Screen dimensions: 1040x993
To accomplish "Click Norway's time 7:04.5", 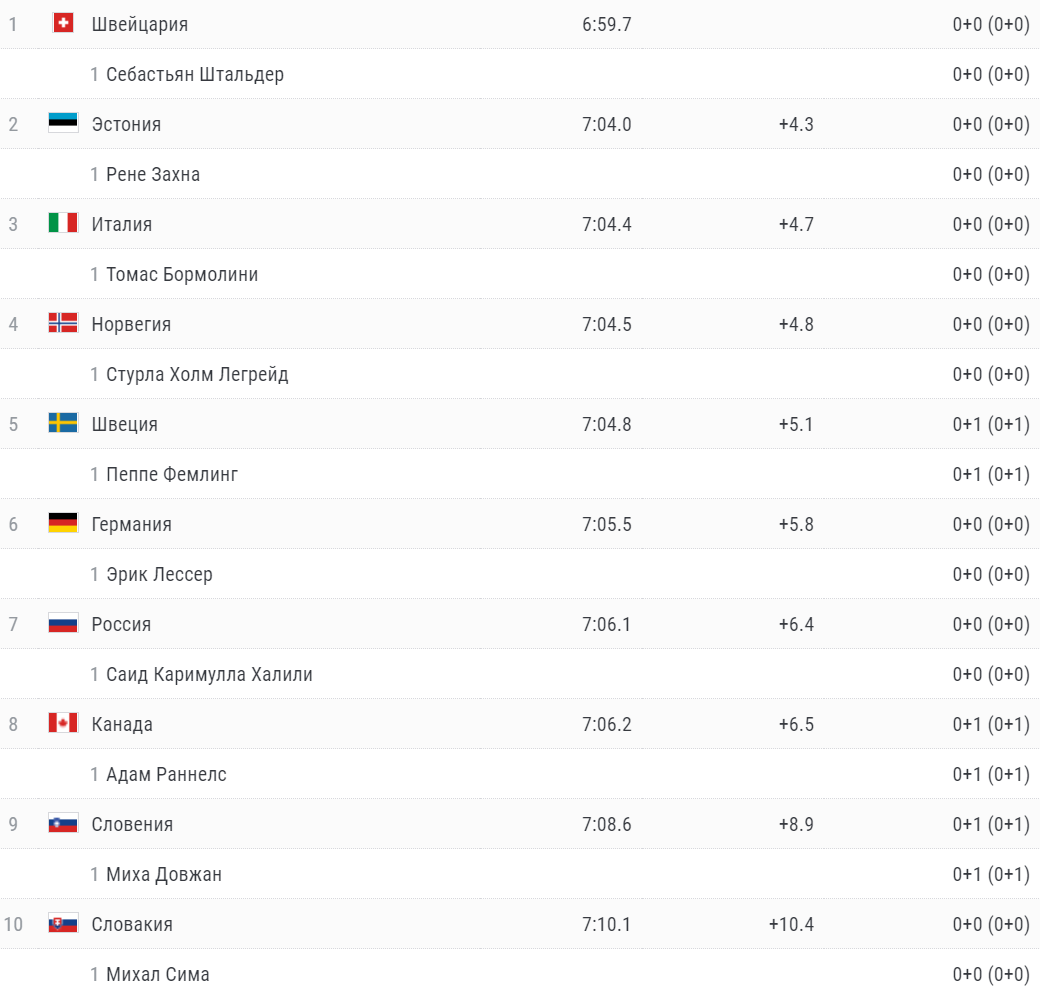I will [x=606, y=324].
